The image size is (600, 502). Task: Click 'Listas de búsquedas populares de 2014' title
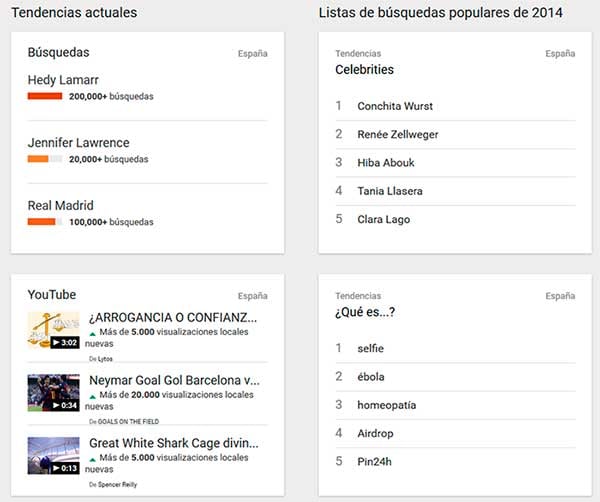point(441,13)
